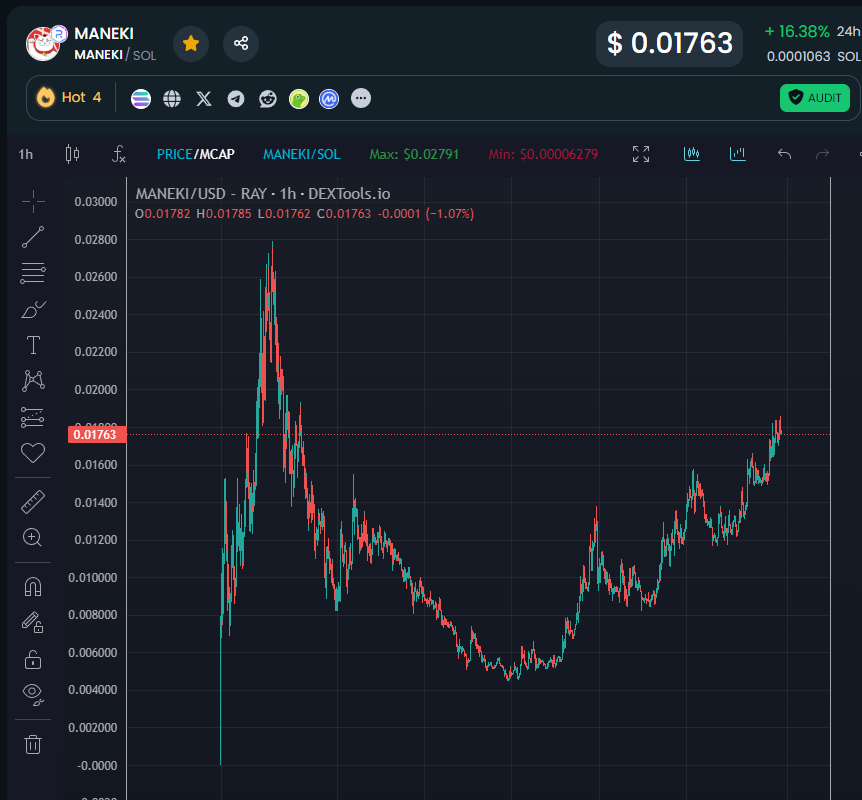The height and width of the screenshot is (800, 862).
Task: Click the MANEKI/USD chart title
Action: coord(263,194)
